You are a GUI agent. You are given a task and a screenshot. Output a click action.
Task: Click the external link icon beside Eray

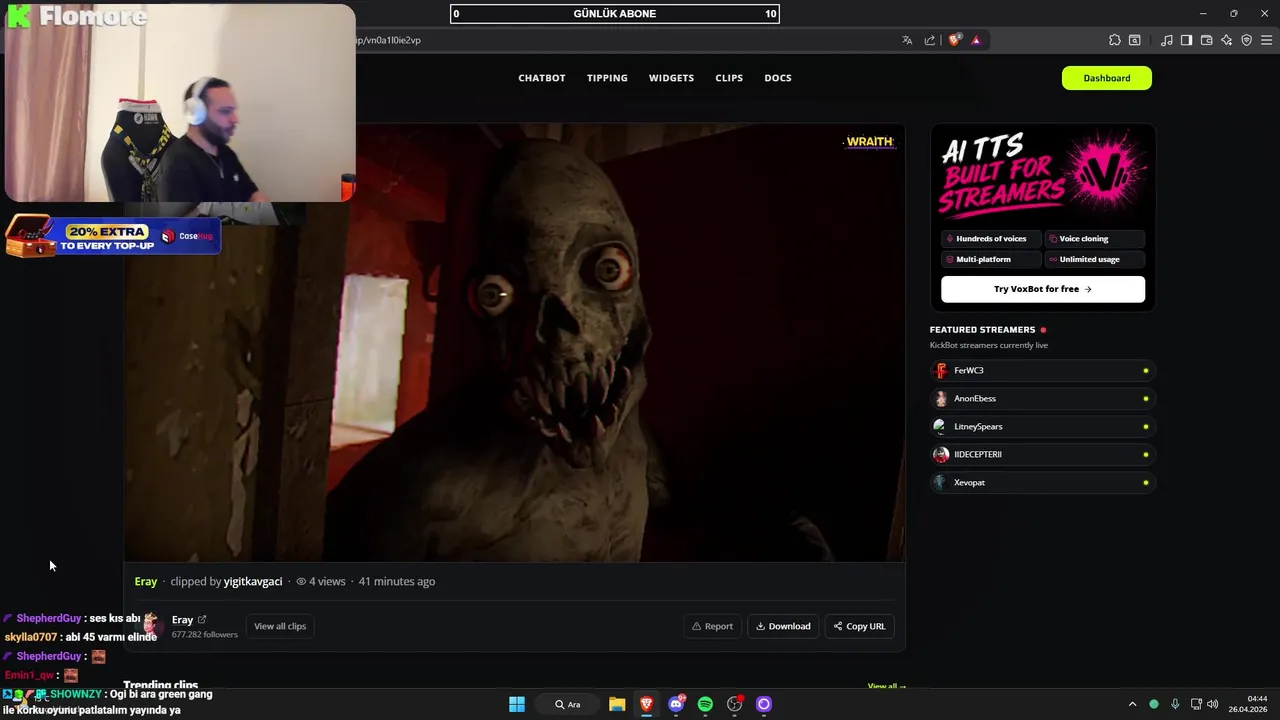(202, 620)
